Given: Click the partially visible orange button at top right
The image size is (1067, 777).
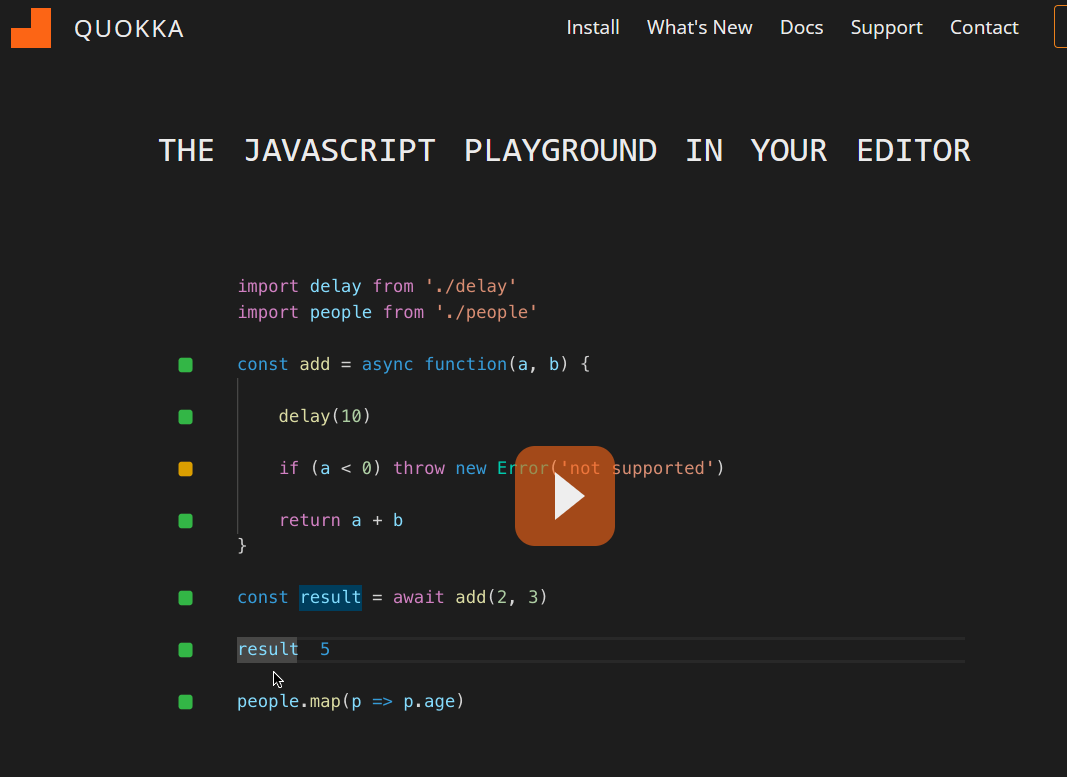Looking at the screenshot, I should click(1062, 27).
